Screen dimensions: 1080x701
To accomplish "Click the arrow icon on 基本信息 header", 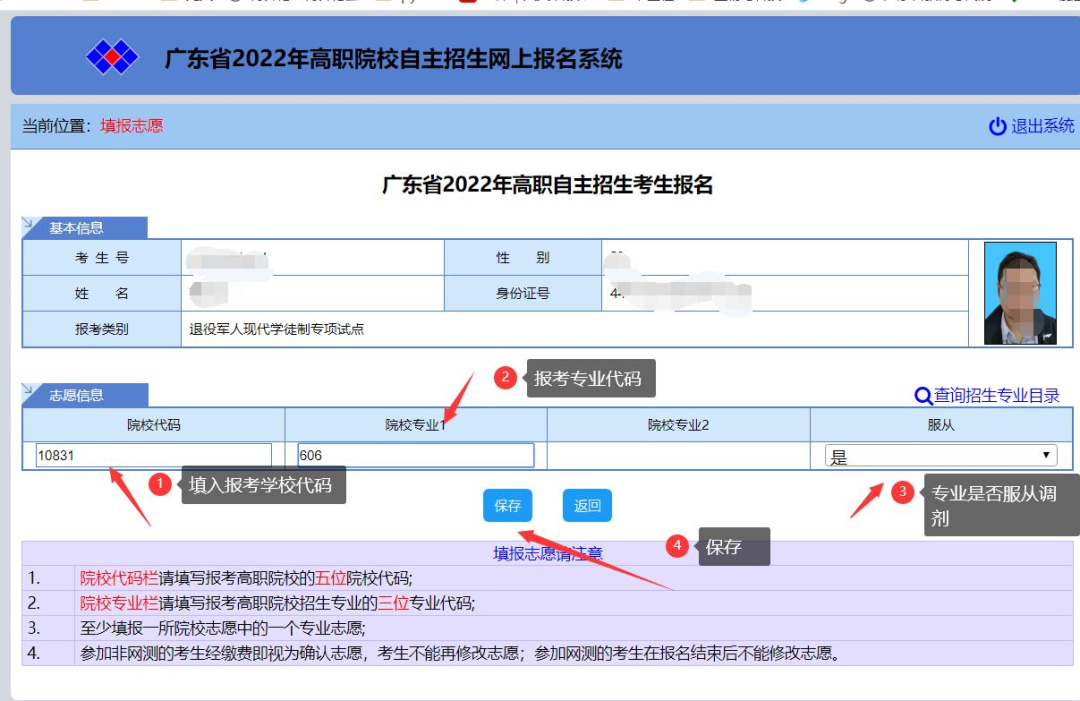I will pyautogui.click(x=31, y=224).
